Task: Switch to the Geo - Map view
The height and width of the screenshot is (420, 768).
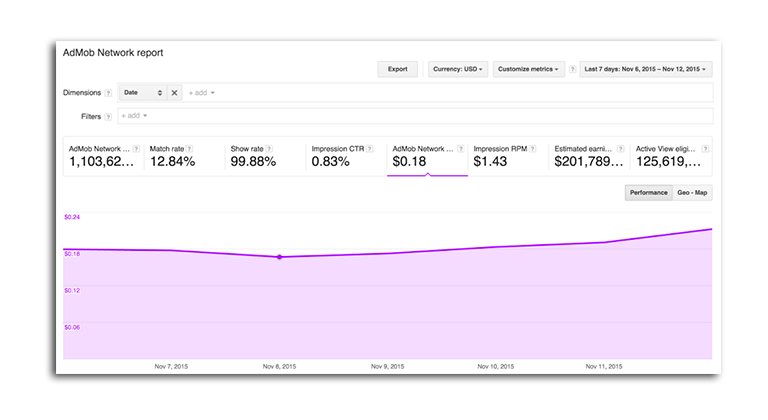Action: pos(692,193)
